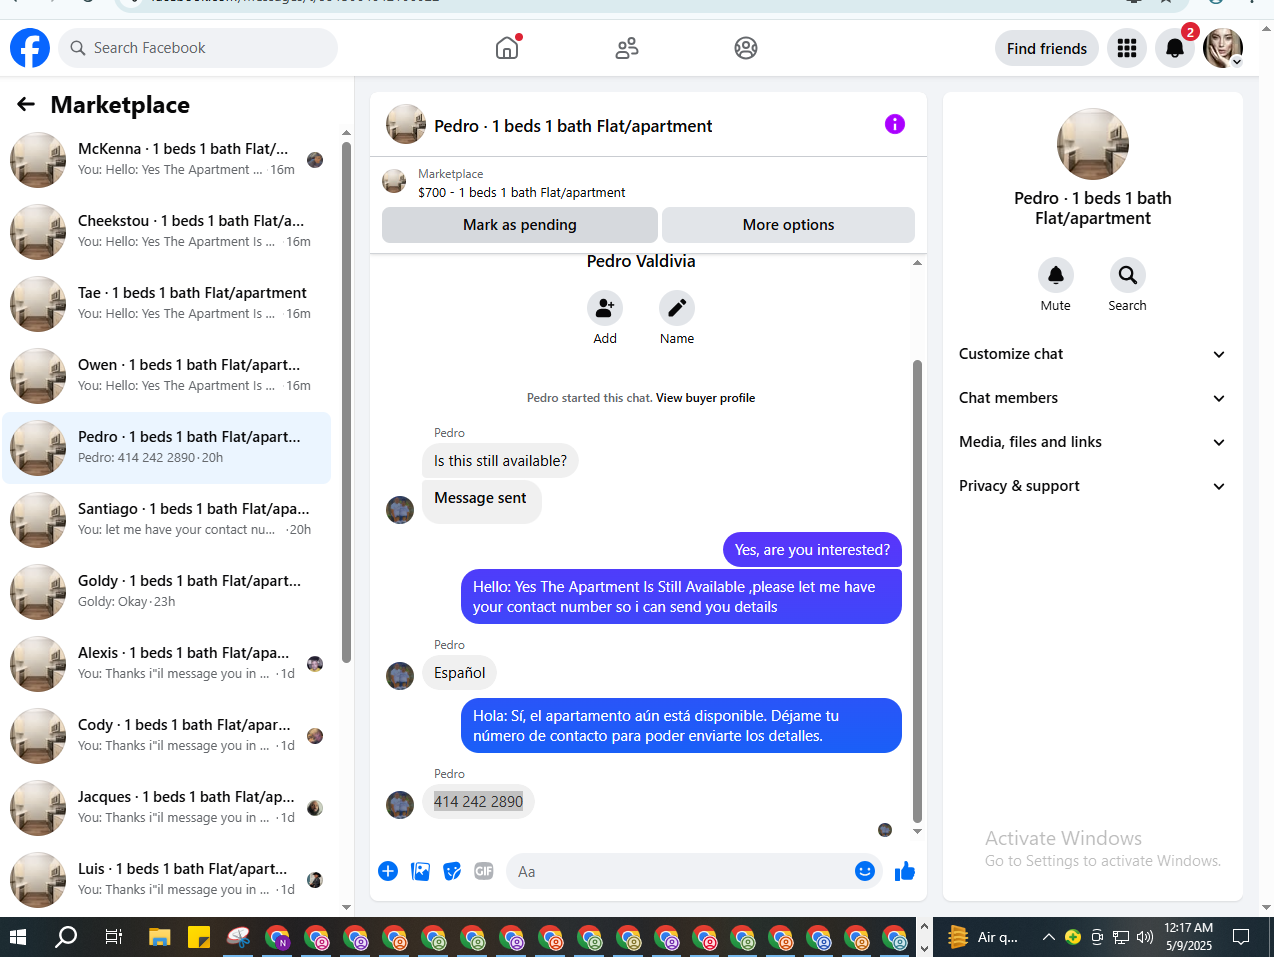Open the Groups icon in top navigation
Image resolution: width=1274 pixels, height=957 pixels.
pyautogui.click(x=746, y=48)
